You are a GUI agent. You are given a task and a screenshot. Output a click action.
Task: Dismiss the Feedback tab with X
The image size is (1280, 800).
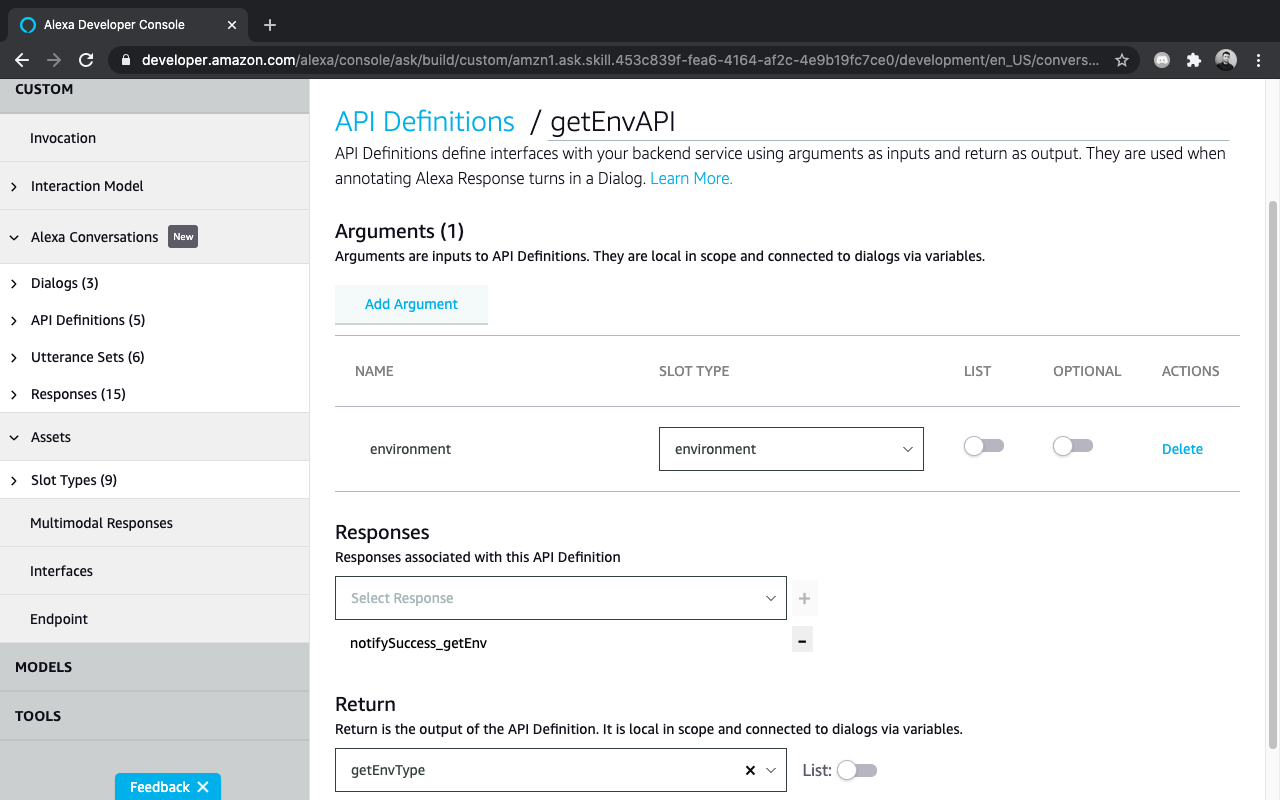point(203,787)
